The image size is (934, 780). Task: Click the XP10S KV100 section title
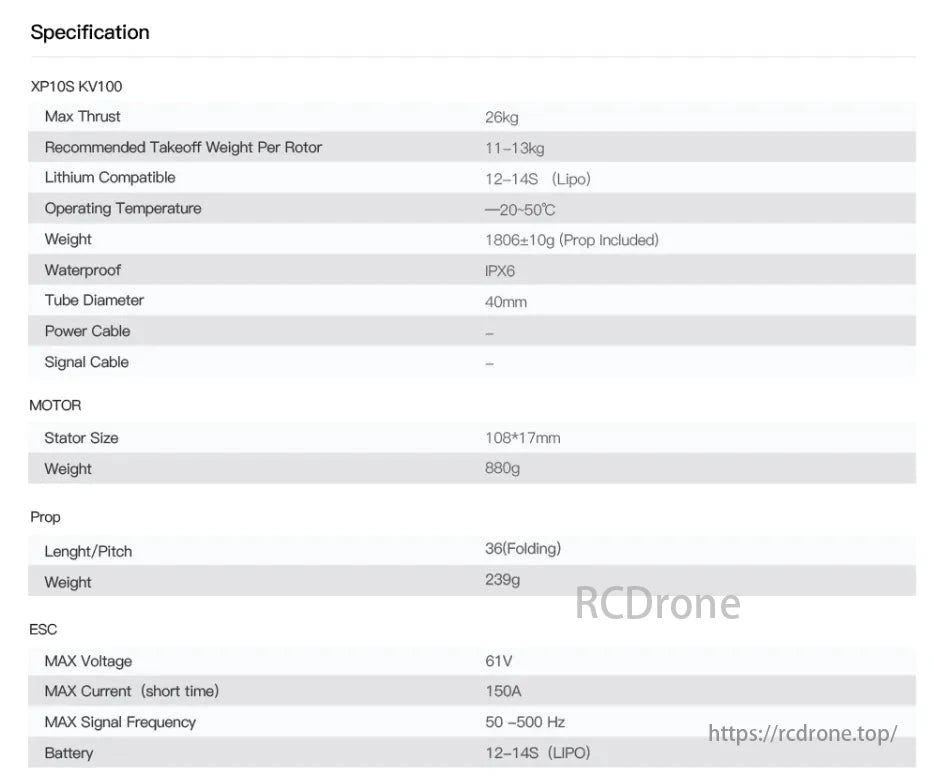pos(76,86)
